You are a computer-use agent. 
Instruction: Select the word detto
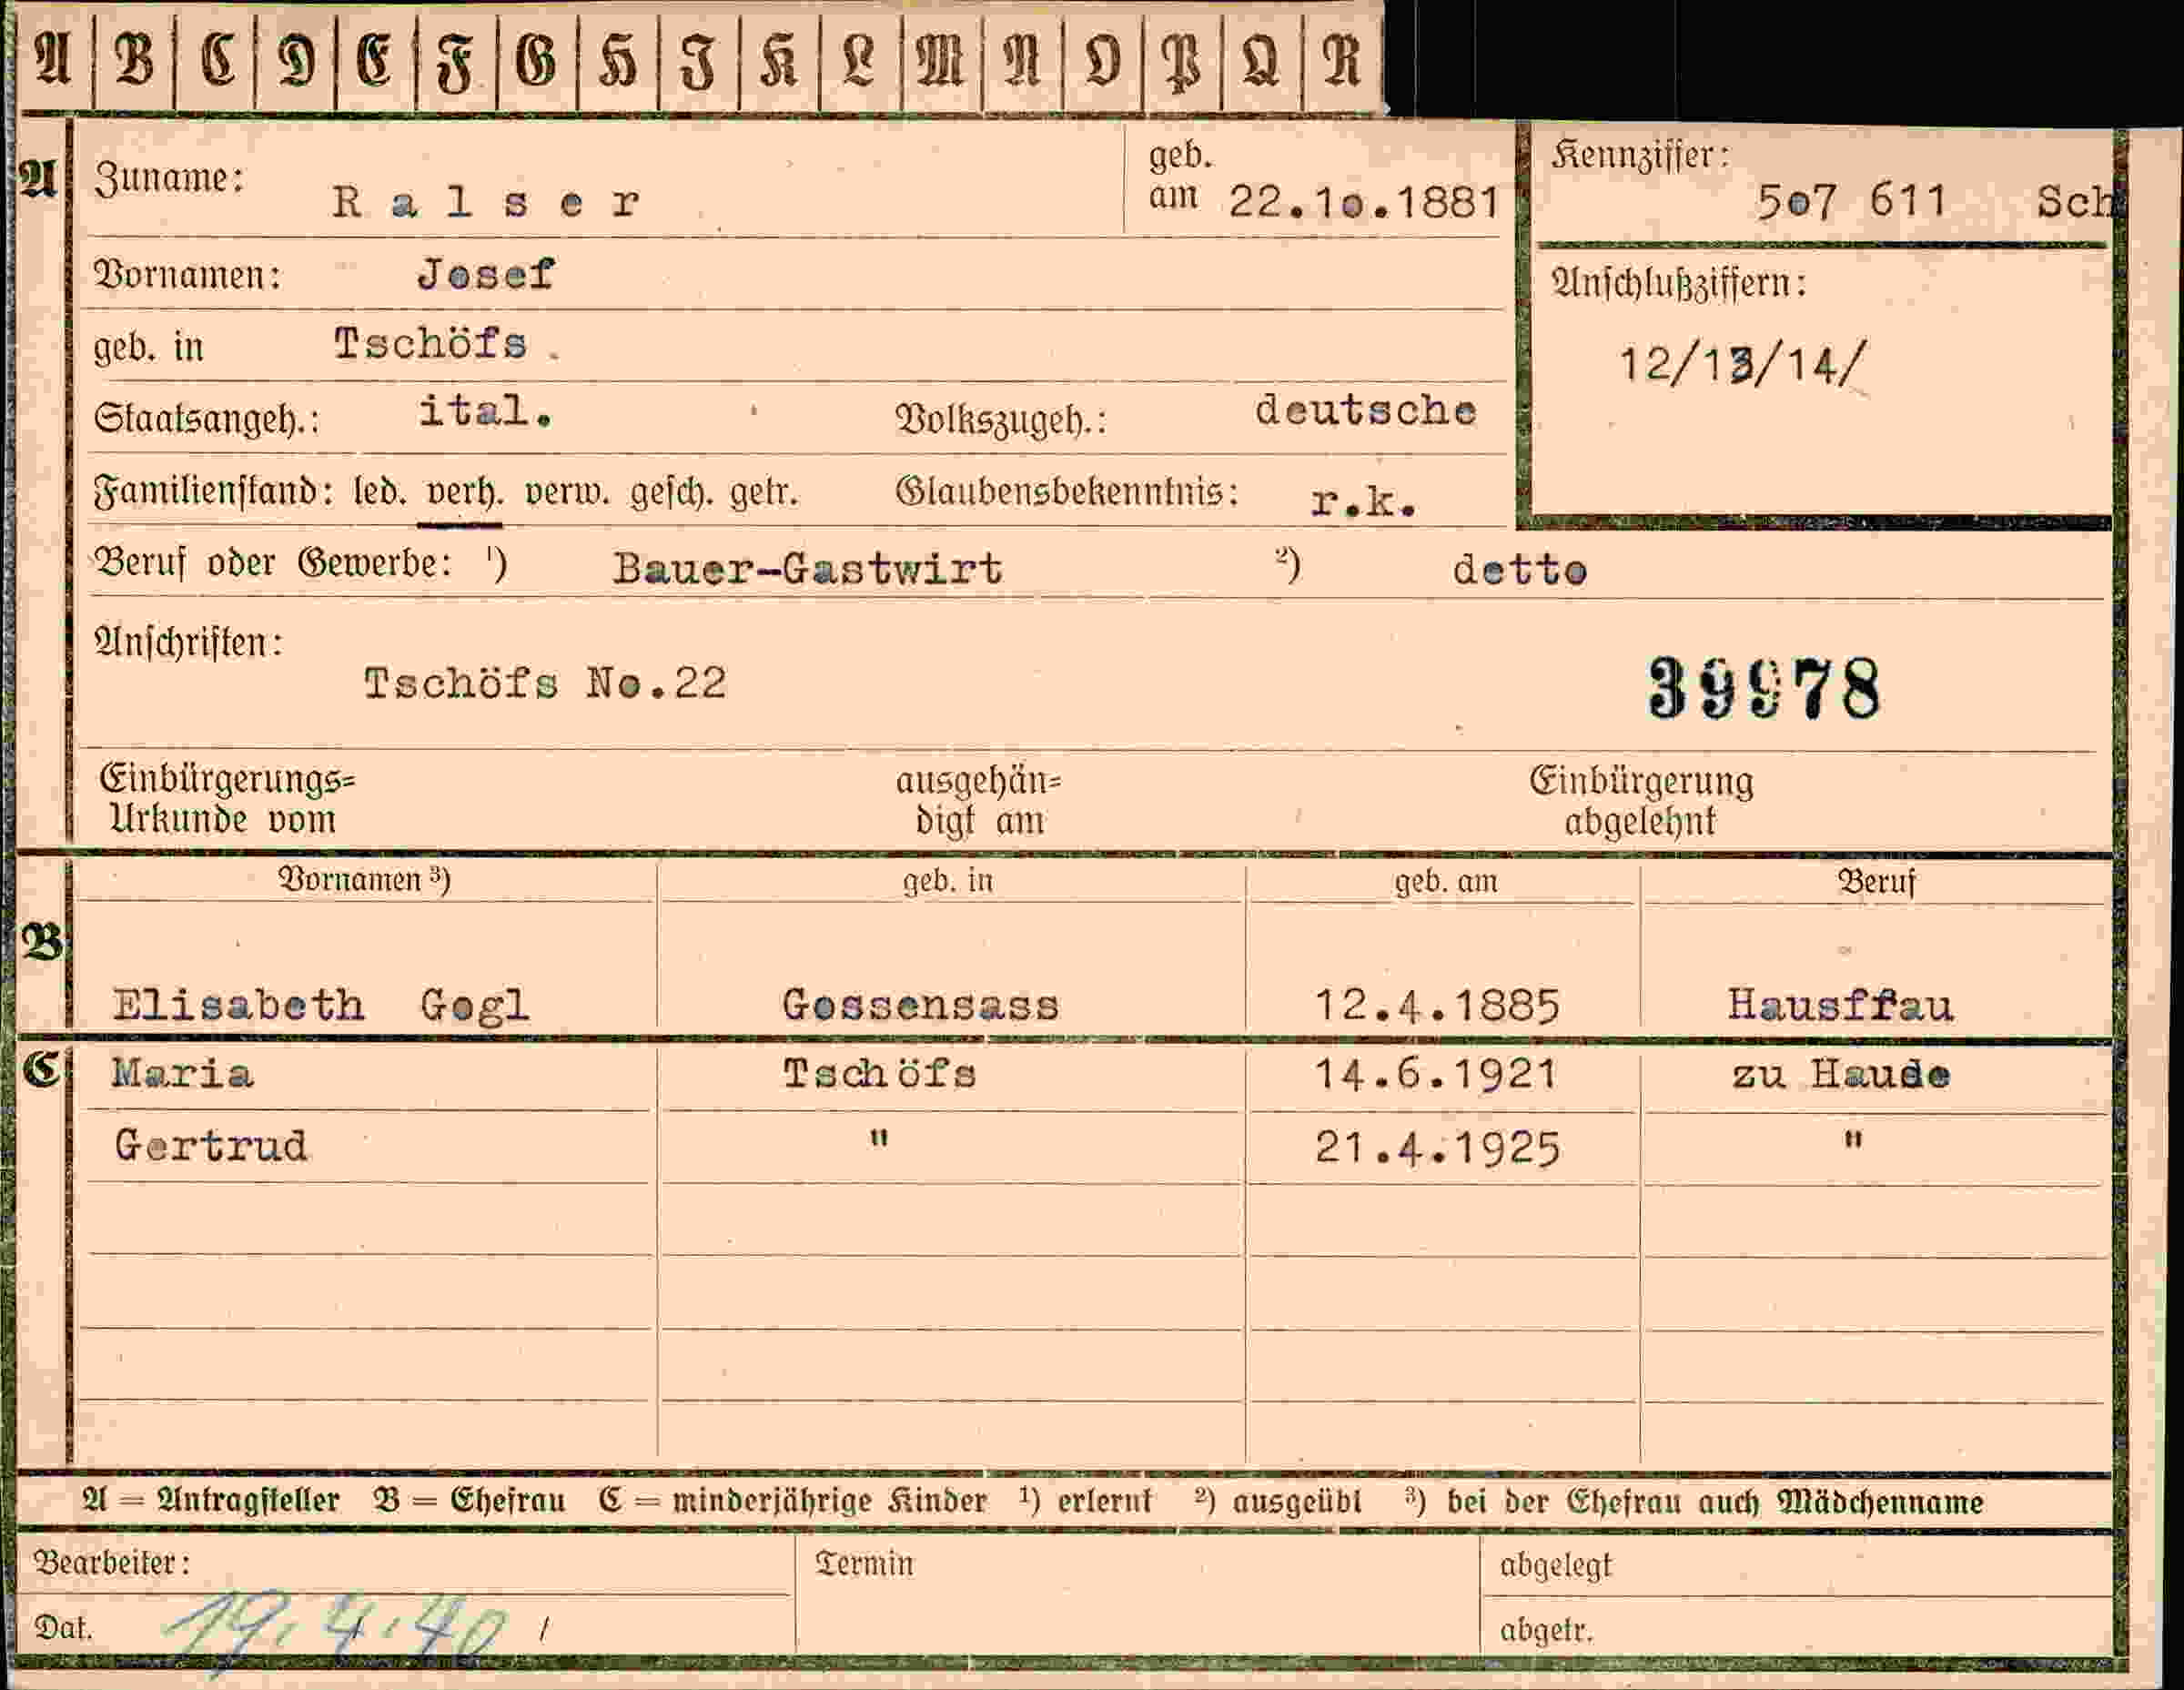click(x=1519, y=571)
